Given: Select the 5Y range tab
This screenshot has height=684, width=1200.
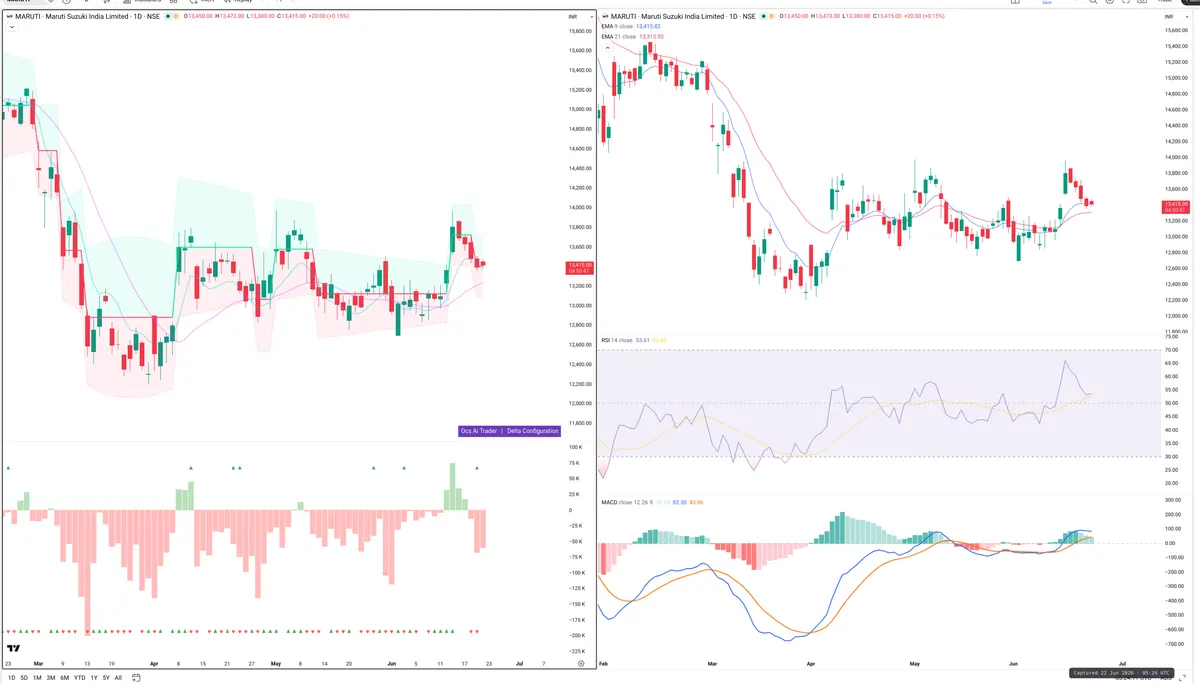Looking at the screenshot, I should pos(106,678).
